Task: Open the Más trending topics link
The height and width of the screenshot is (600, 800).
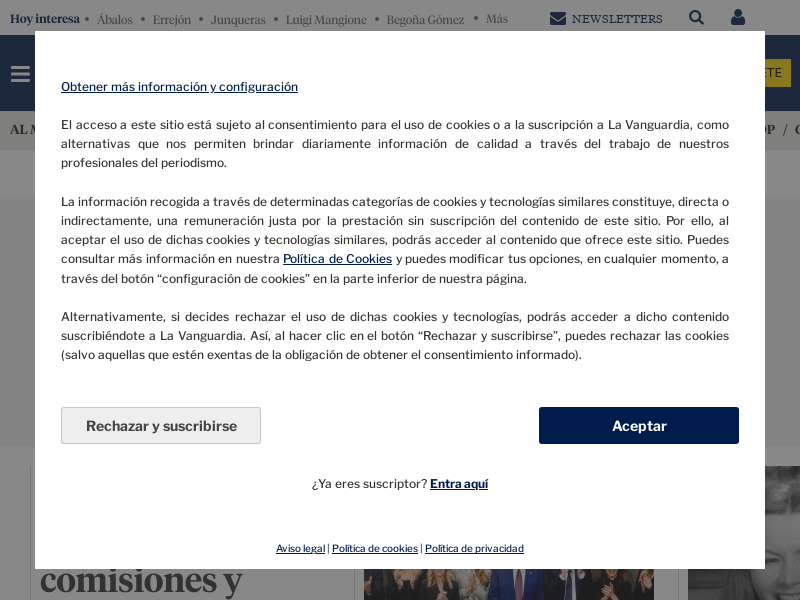Action: click(x=497, y=19)
